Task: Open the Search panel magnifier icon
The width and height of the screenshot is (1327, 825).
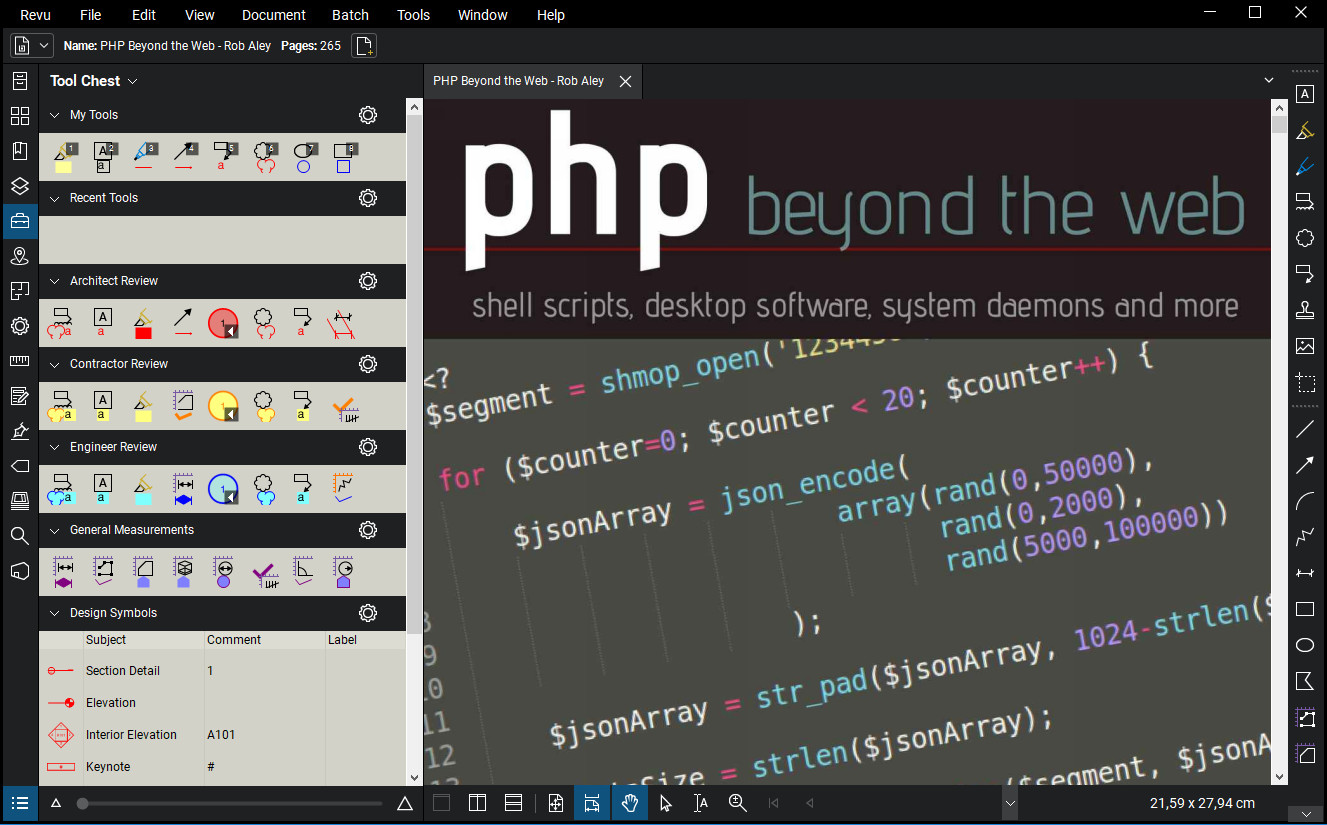Action: (x=19, y=536)
